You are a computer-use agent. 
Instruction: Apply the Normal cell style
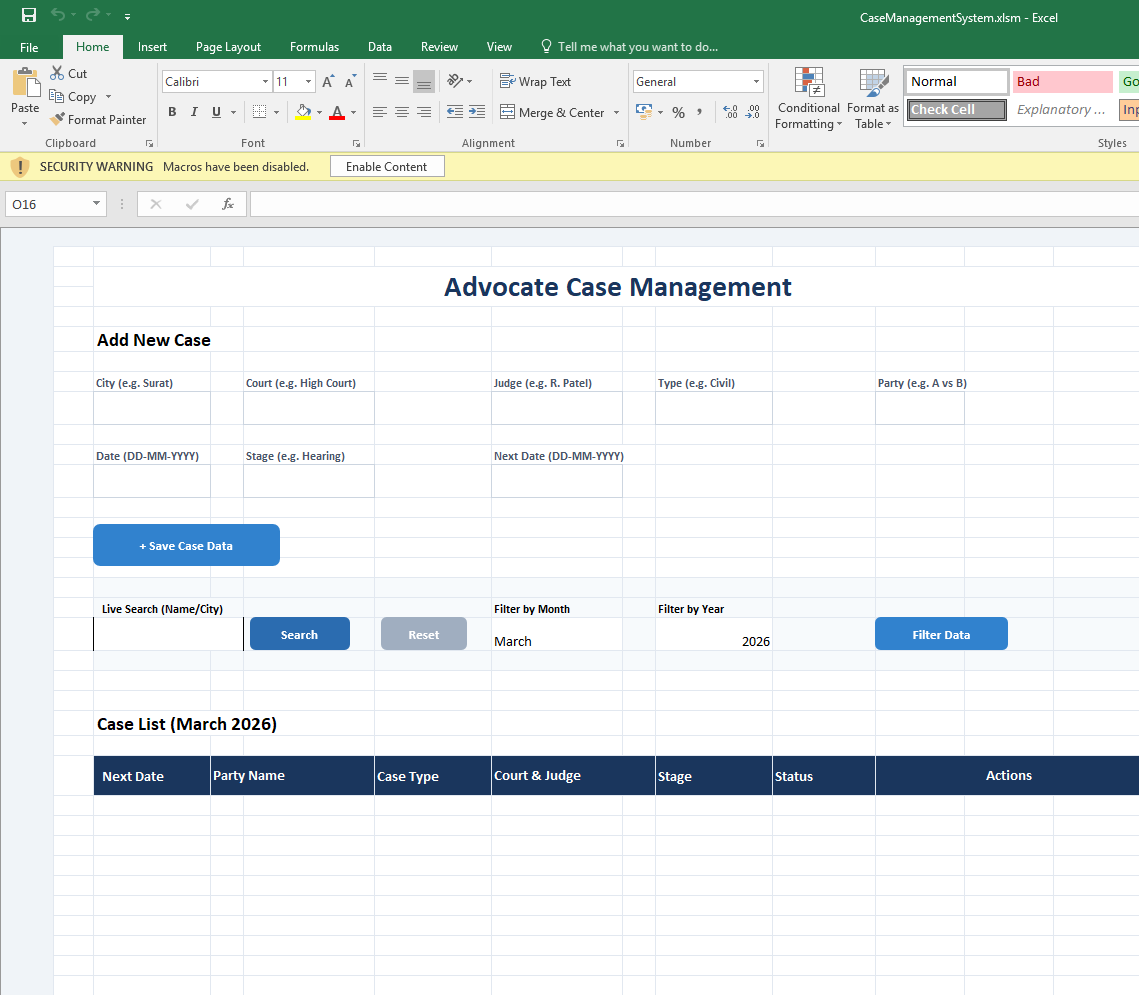pos(957,81)
